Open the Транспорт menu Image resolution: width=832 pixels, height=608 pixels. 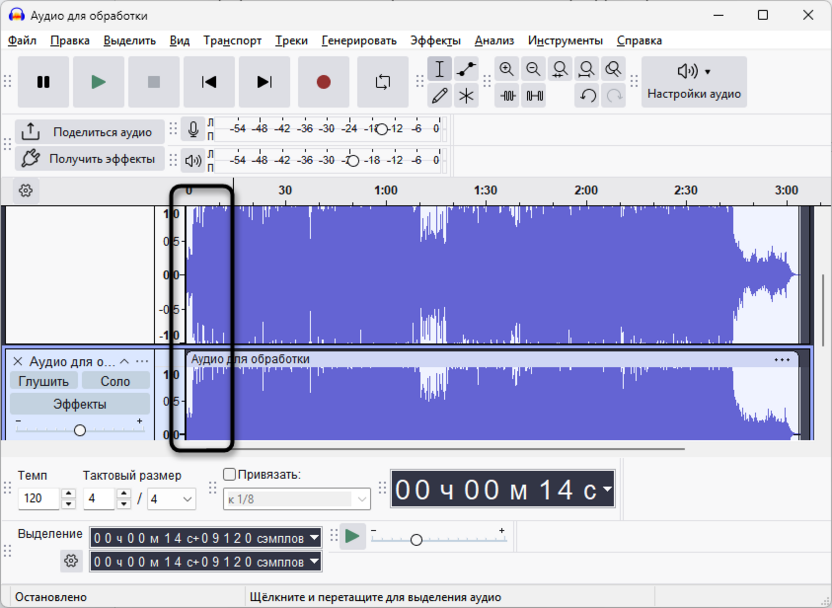pyautogui.click(x=232, y=40)
